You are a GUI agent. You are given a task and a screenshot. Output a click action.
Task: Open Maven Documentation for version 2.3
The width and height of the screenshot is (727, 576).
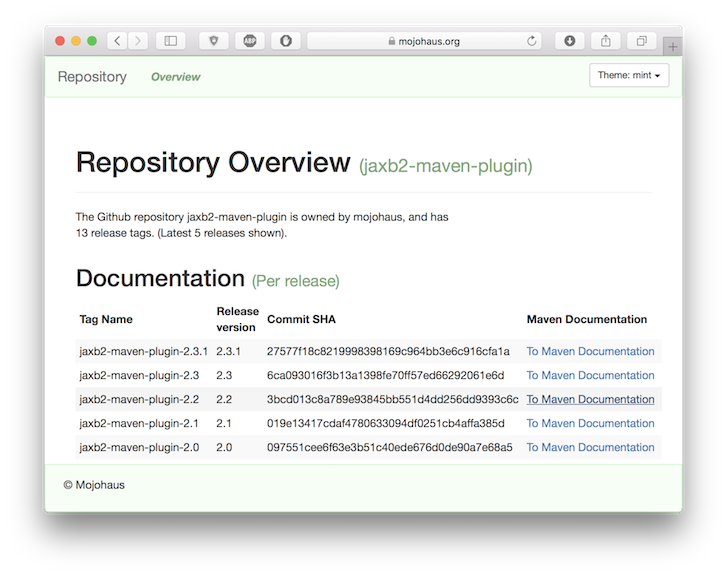click(x=590, y=375)
